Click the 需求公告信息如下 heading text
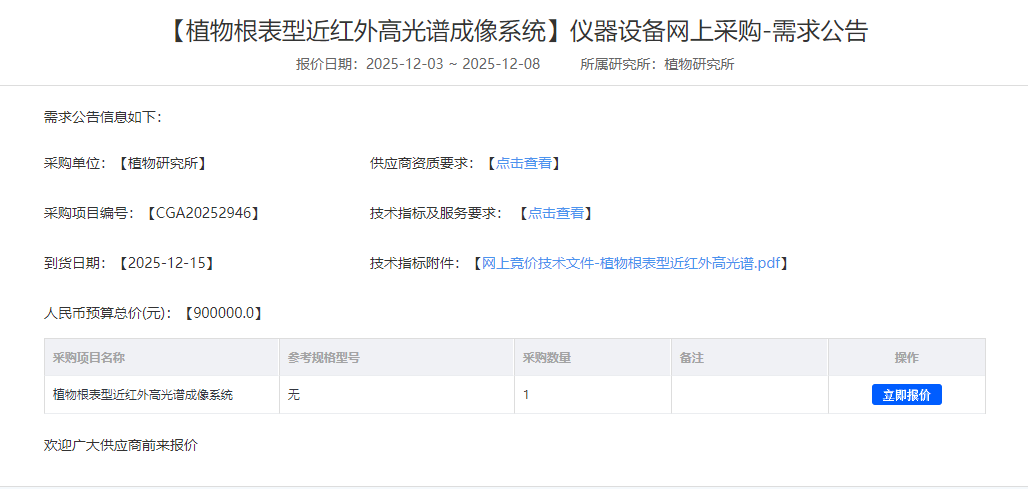 pos(102,117)
